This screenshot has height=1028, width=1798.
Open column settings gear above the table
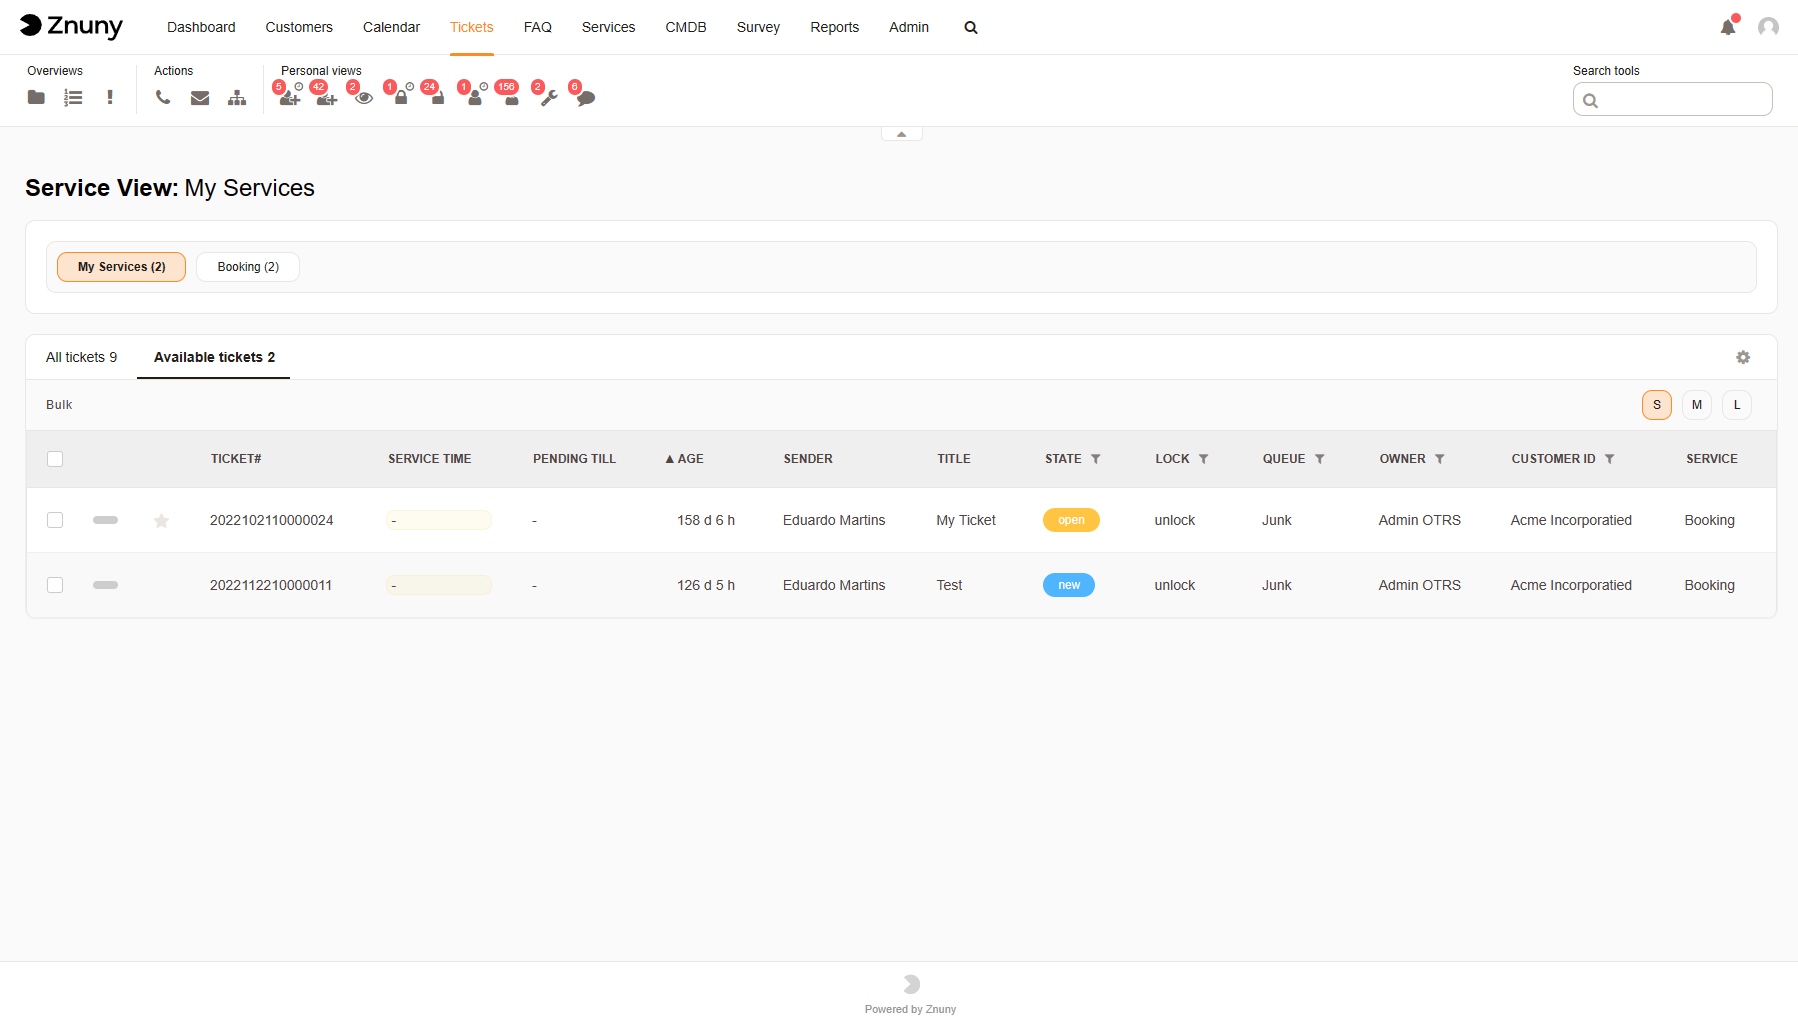[1743, 357]
